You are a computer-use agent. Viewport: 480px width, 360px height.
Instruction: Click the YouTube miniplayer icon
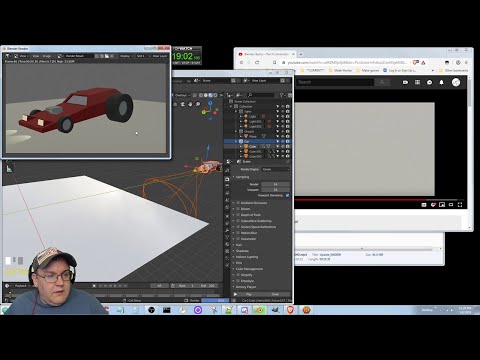tap(442, 205)
